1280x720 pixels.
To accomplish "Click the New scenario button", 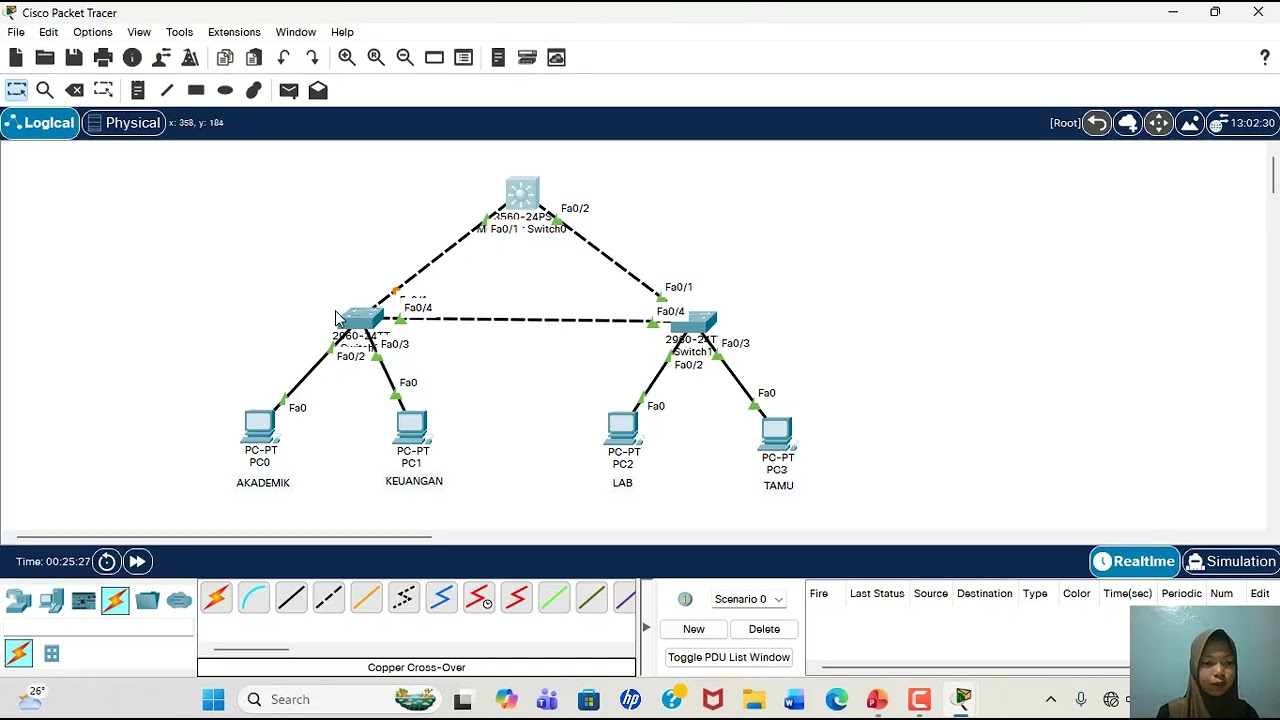I will 693,629.
